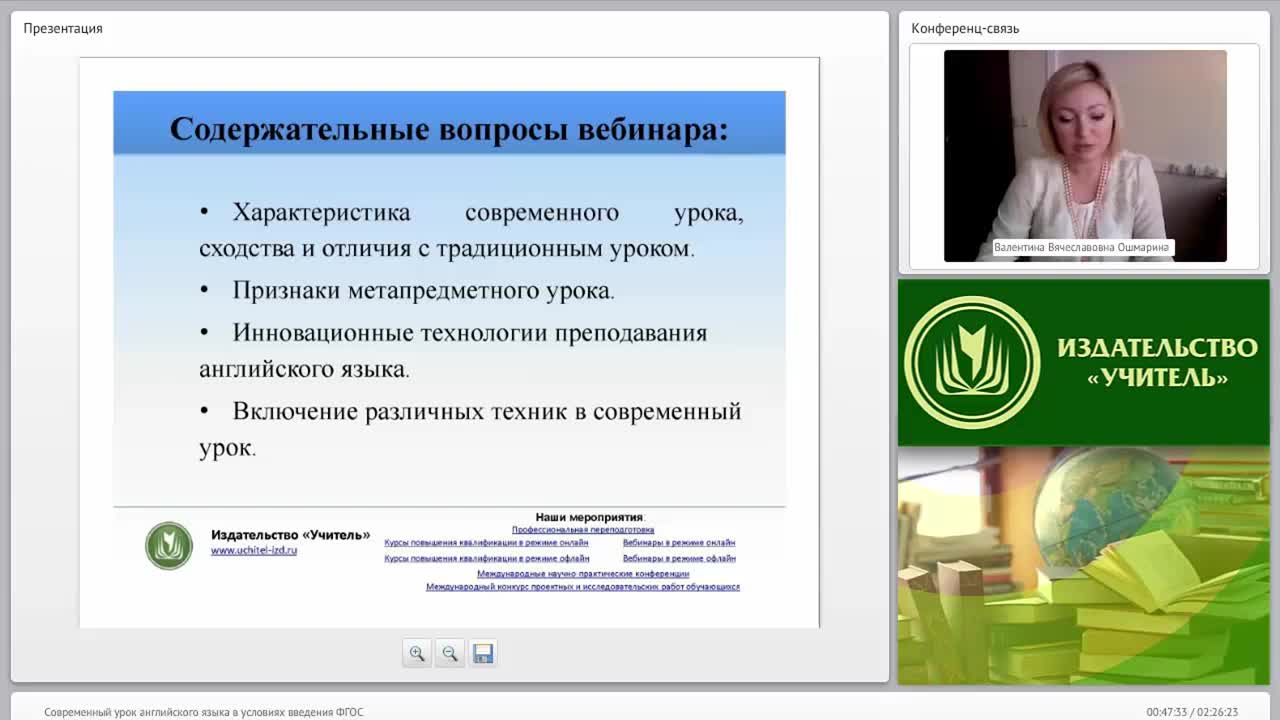The width and height of the screenshot is (1280, 720).
Task: Click bullet Инновационные технологии преподавания
Action: pyautogui.click(x=454, y=350)
